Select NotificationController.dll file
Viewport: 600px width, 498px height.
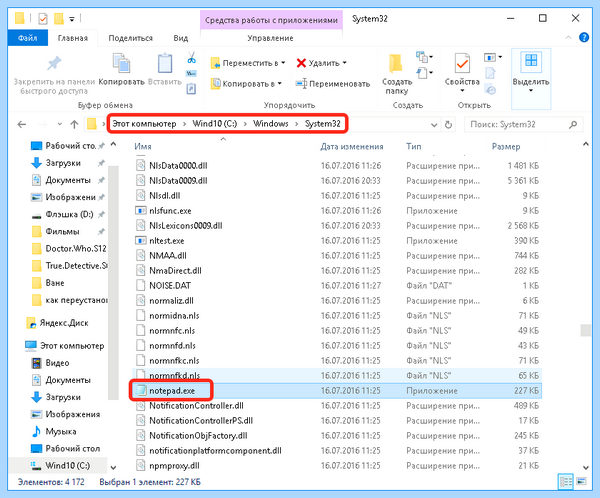pos(337,405)
